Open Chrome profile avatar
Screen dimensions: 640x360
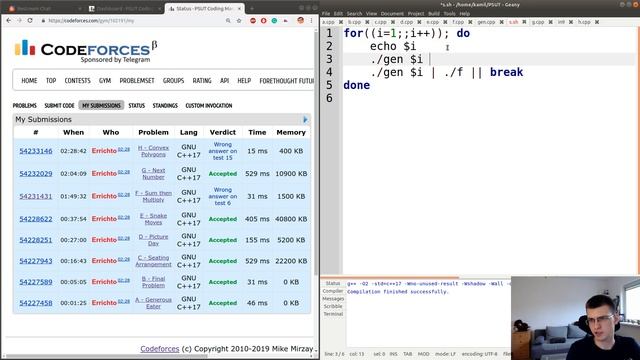(x=300, y=20)
